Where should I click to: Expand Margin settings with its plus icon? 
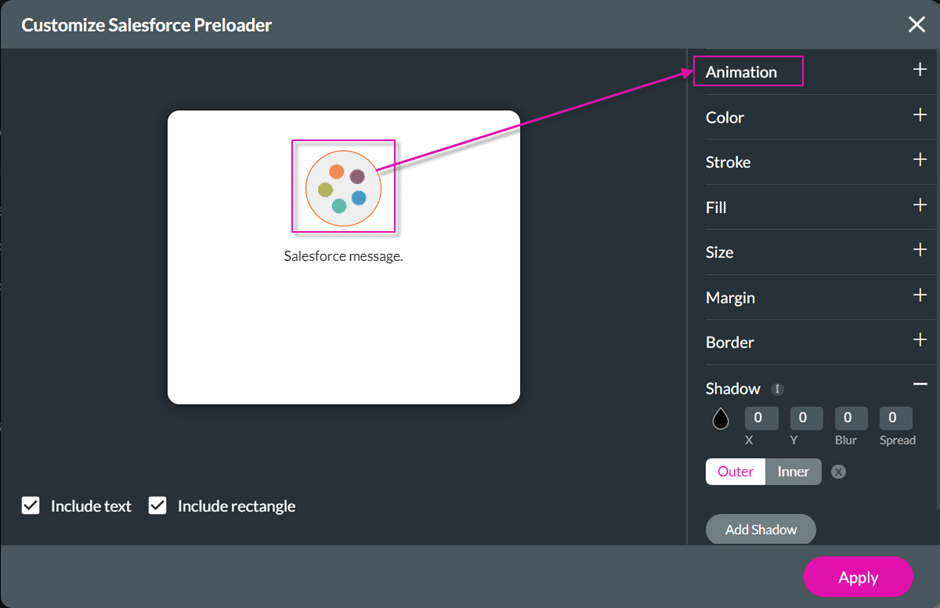point(919,297)
